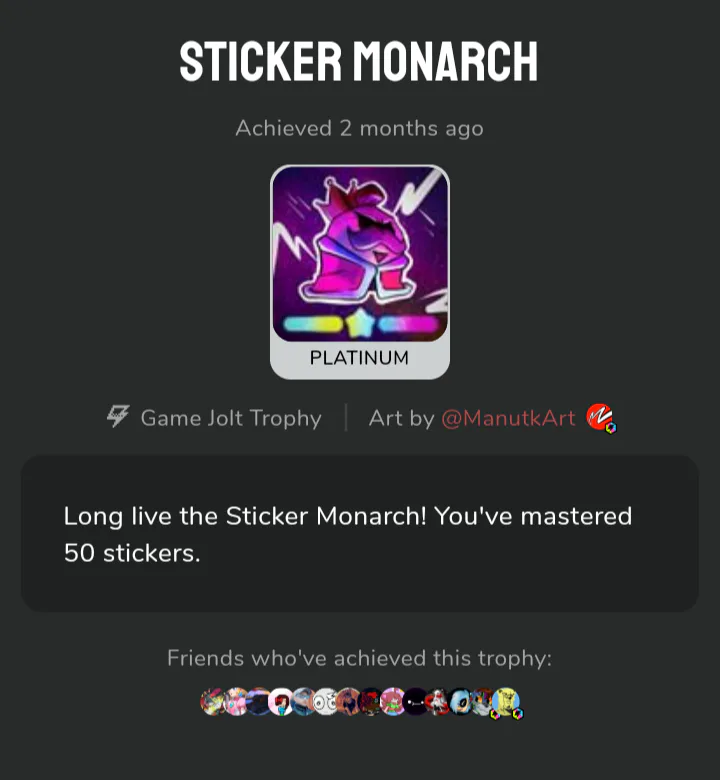This screenshot has width=720, height=780.
Task: Open red-haired character avatar on white
Action: pyautogui.click(x=281, y=702)
